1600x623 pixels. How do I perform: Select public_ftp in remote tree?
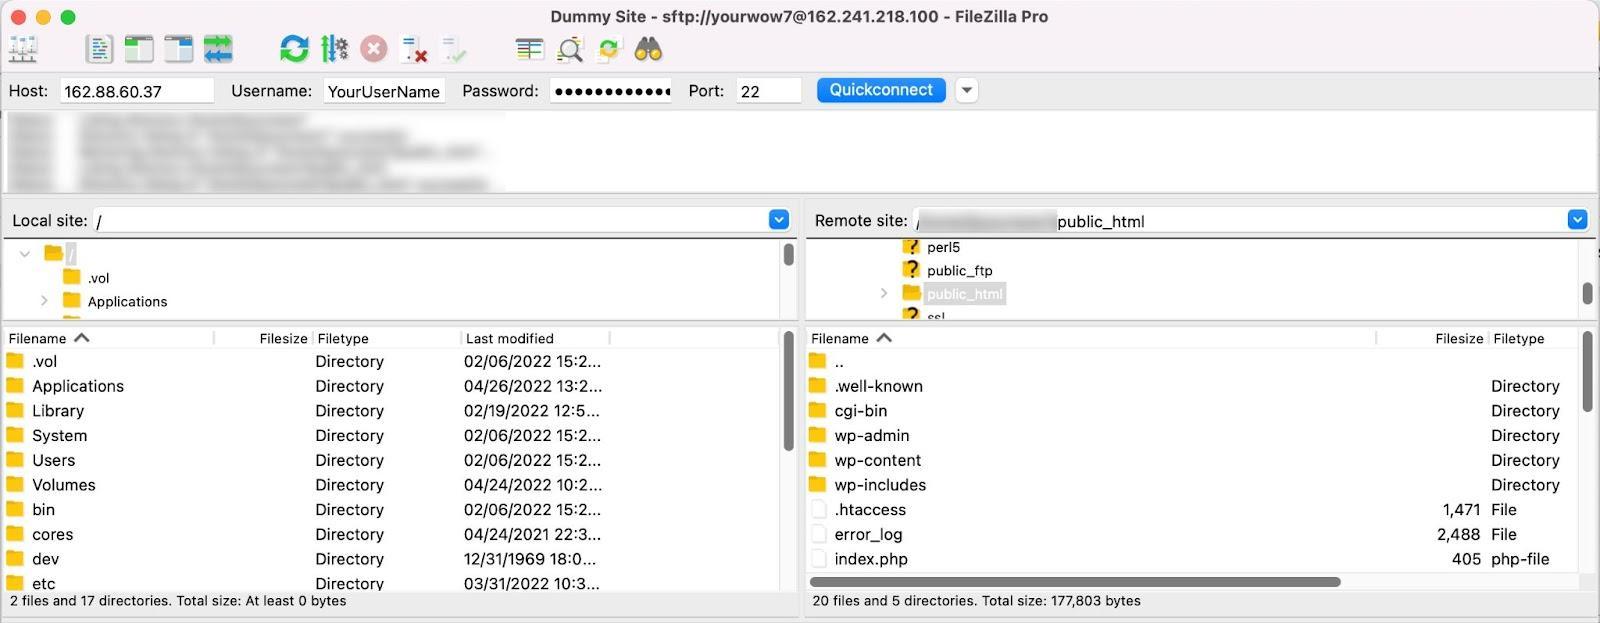(x=959, y=270)
